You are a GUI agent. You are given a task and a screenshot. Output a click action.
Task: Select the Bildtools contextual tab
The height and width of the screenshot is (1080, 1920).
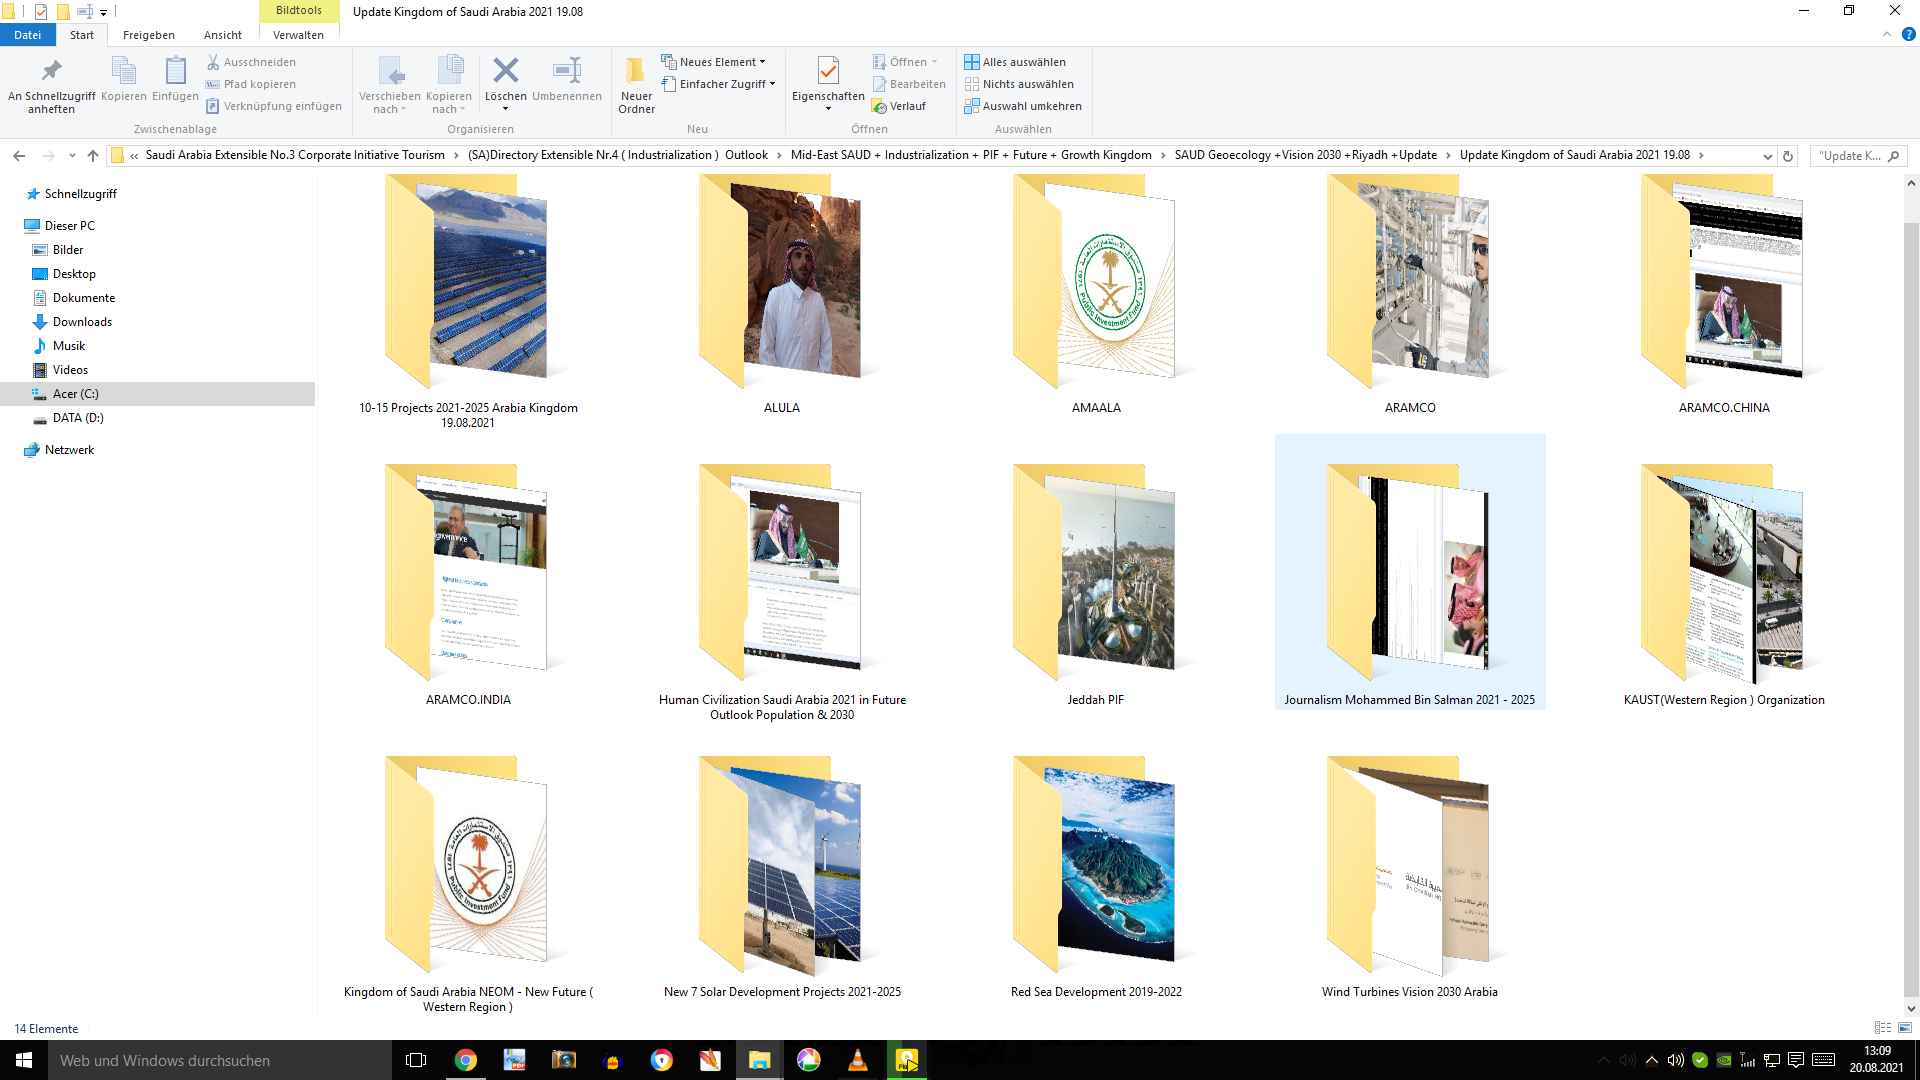coord(299,11)
